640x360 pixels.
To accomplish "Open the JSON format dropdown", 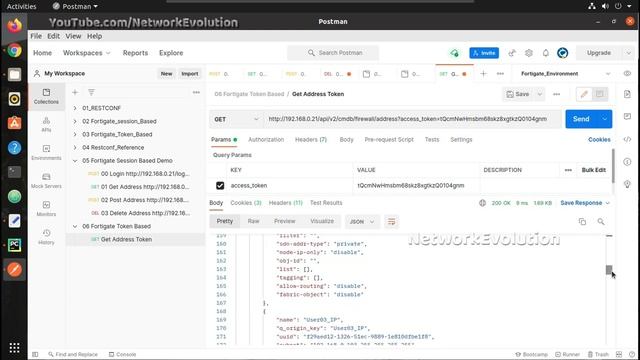I will pyautogui.click(x=362, y=222).
